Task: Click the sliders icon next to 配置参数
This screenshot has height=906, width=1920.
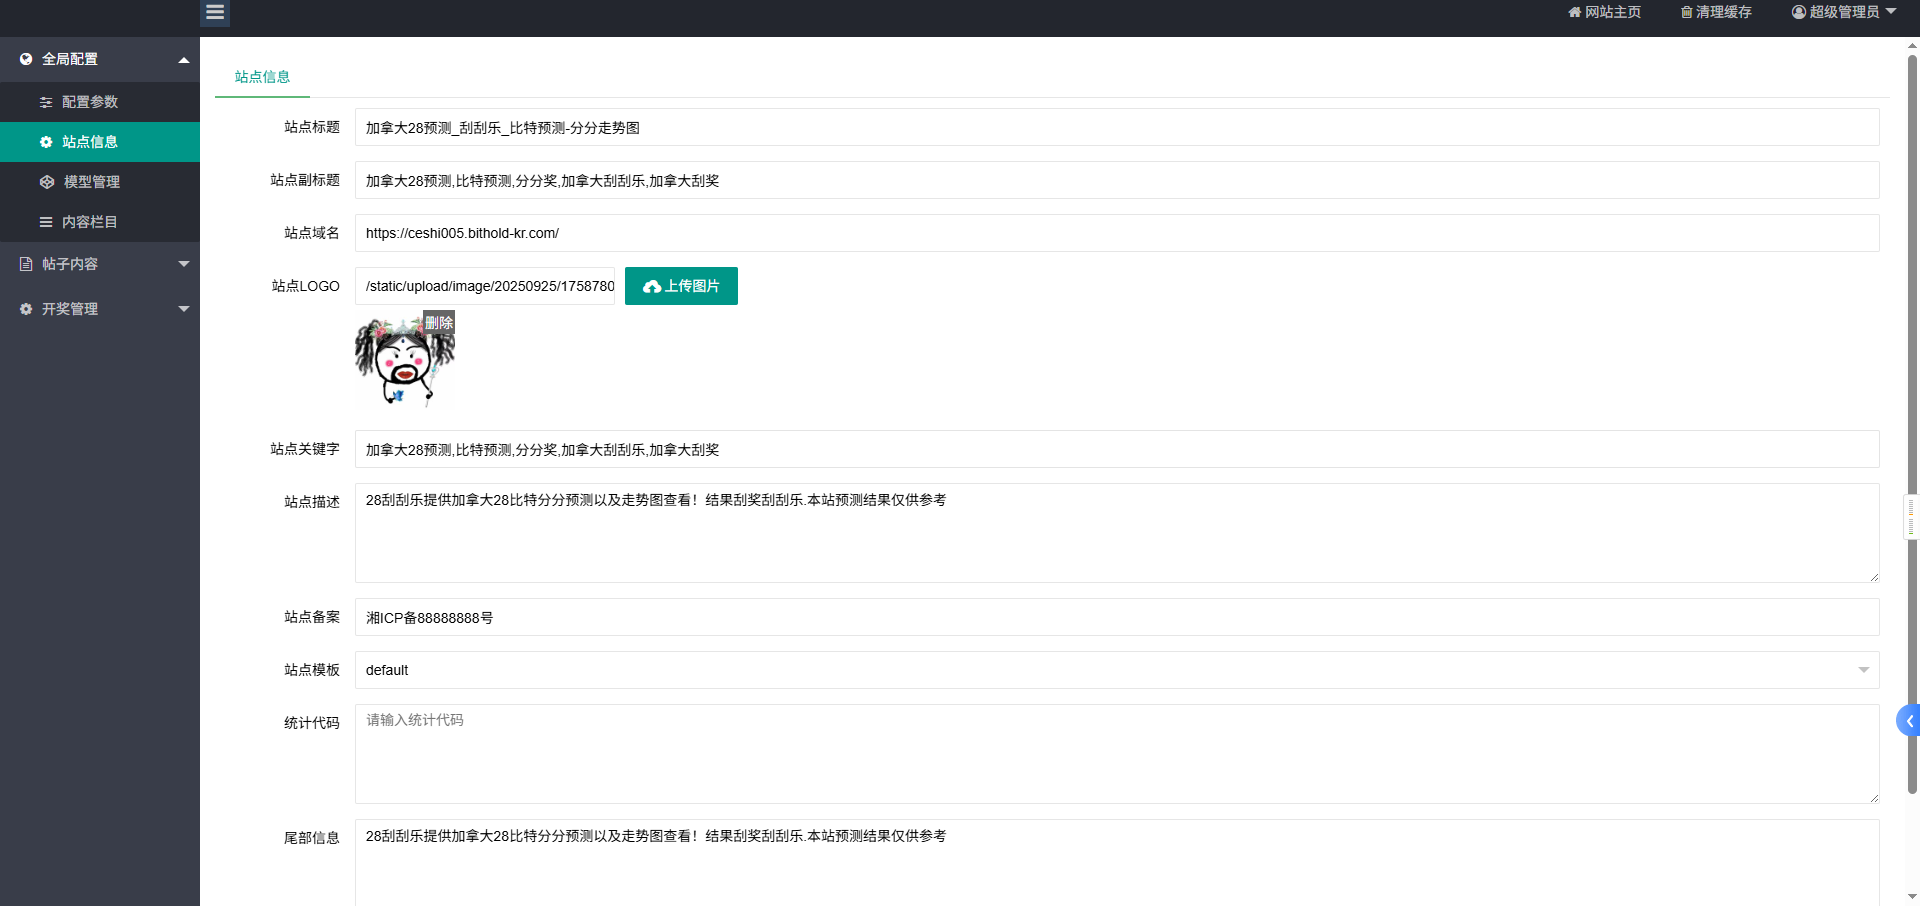Action: (46, 102)
